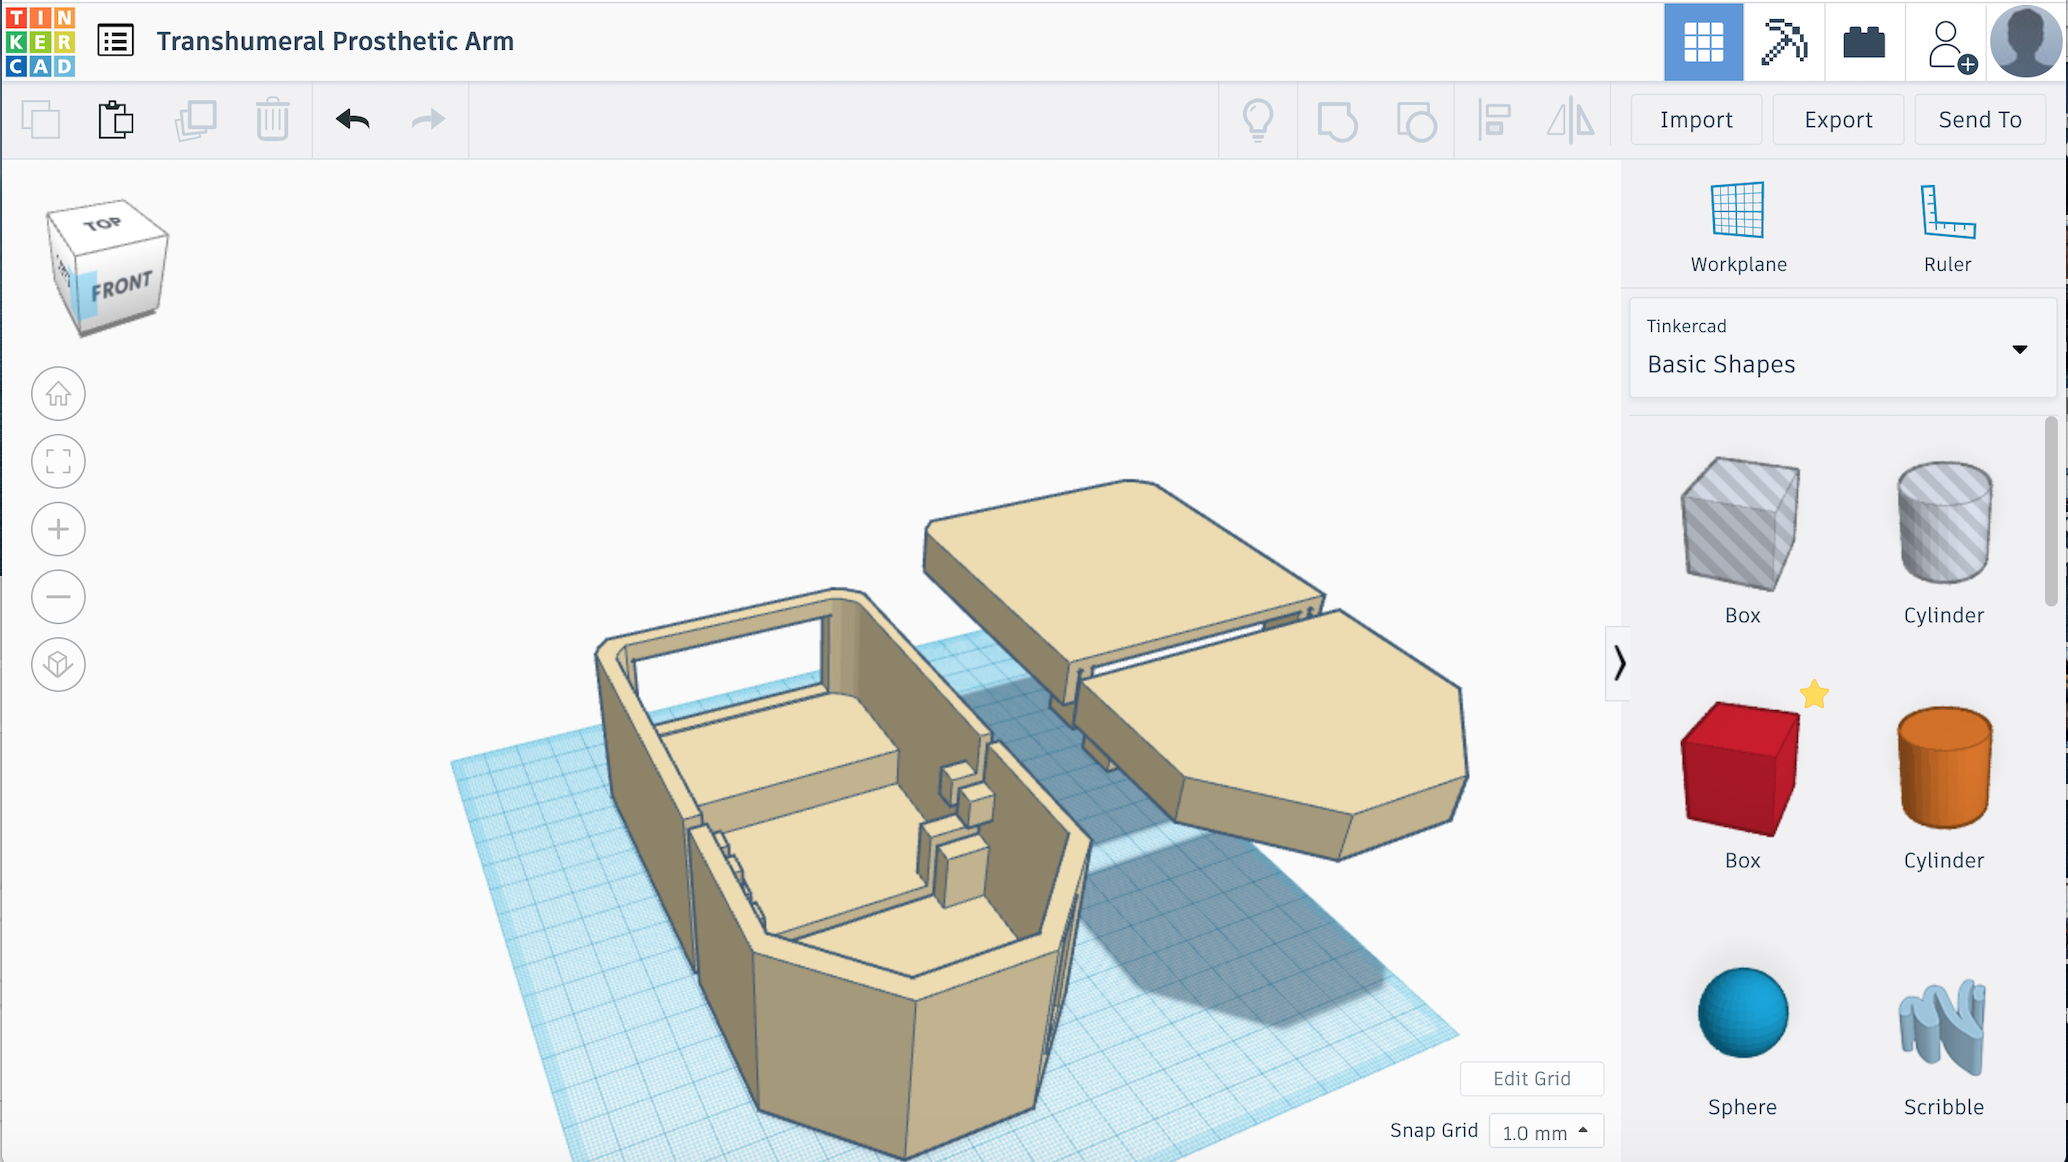Switch to 3D design grid view
2068x1162 pixels.
point(1703,42)
